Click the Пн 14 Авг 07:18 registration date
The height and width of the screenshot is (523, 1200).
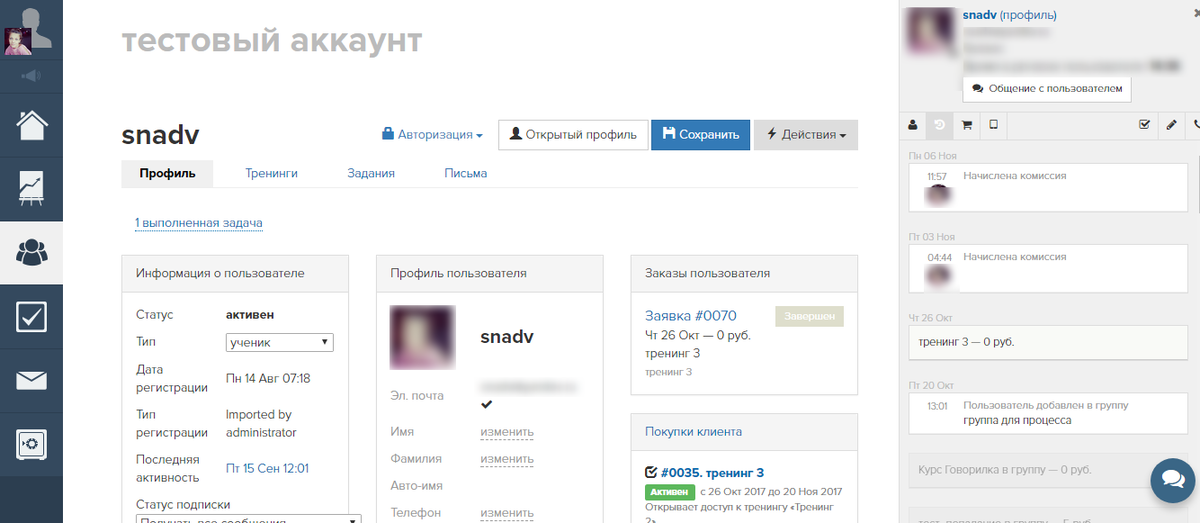coord(268,379)
